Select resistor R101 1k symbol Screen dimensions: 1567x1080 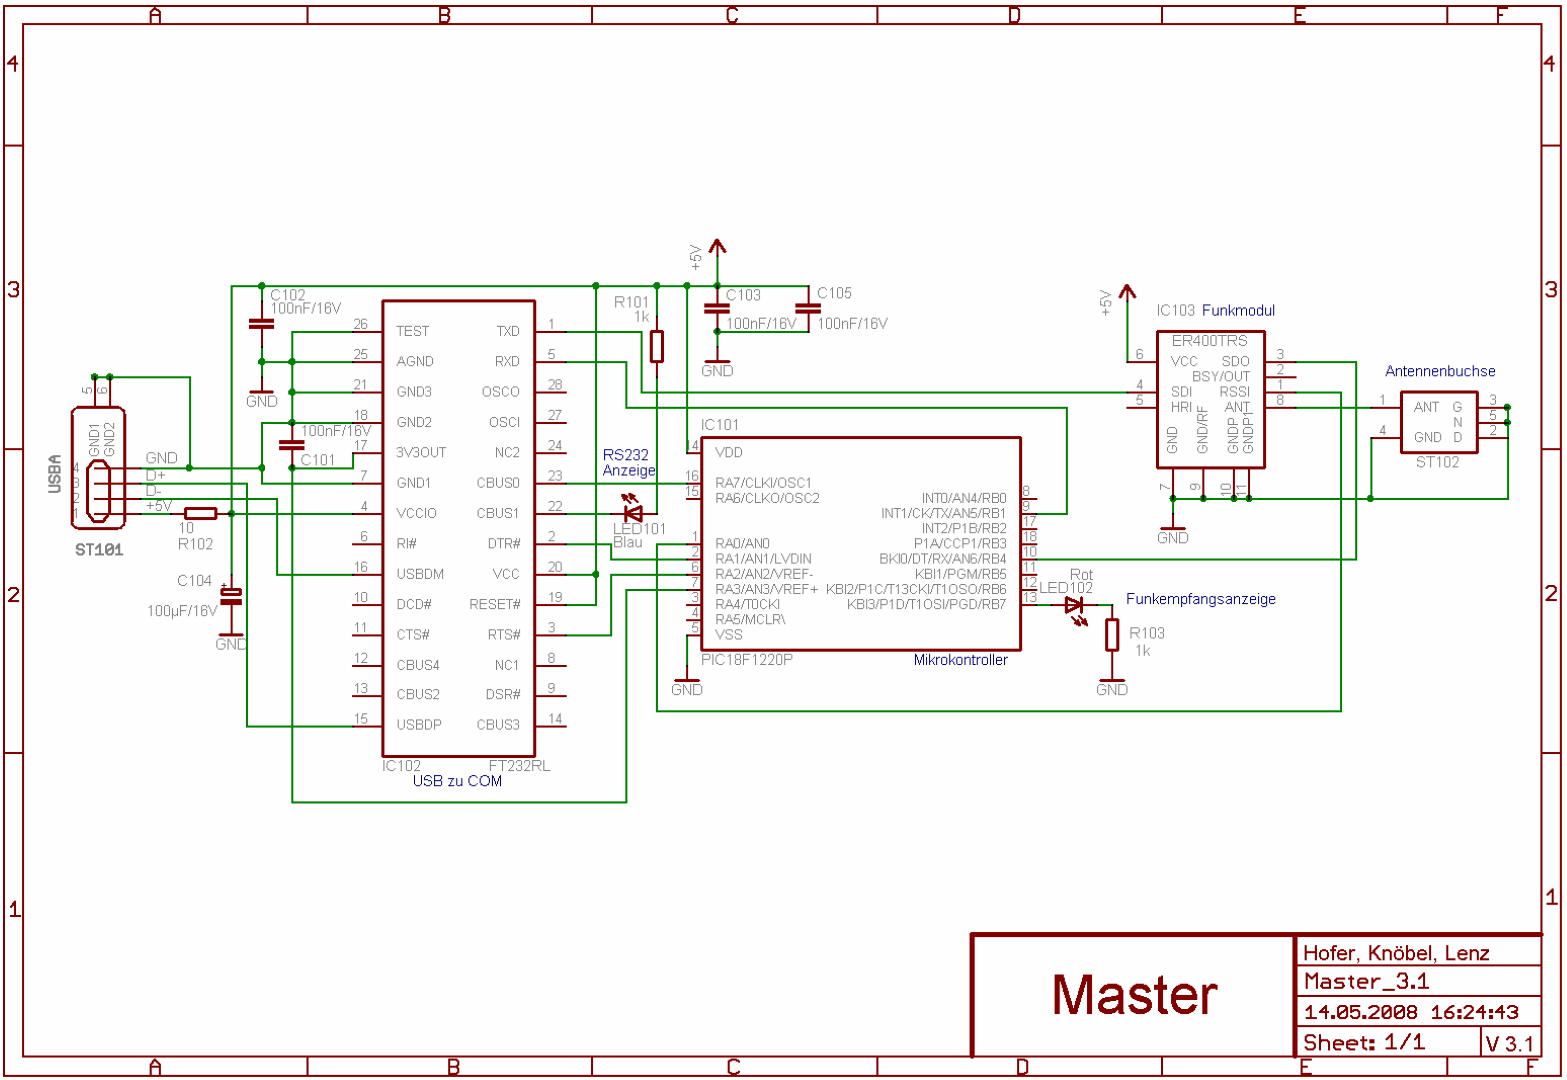pos(656,346)
